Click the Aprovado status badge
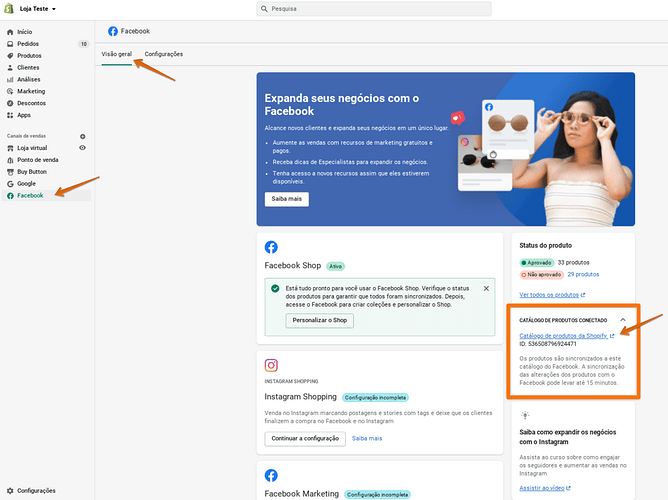Screen dimensions: 668x500 (537, 263)
